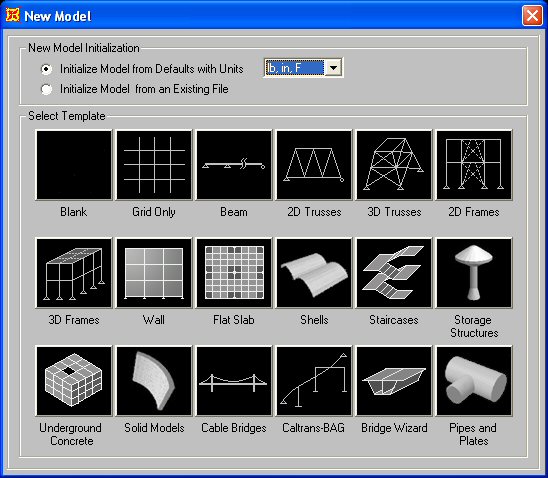This screenshot has height=478, width=548.
Task: Open the Staircases template
Action: tap(394, 273)
